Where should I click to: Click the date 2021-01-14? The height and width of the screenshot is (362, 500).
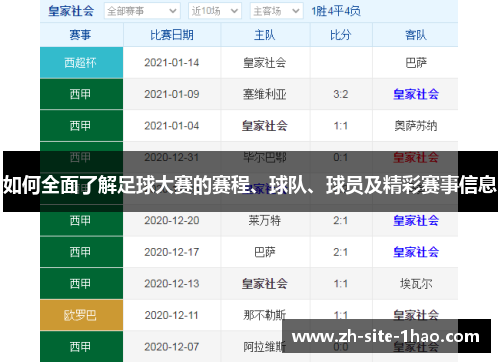172,63
